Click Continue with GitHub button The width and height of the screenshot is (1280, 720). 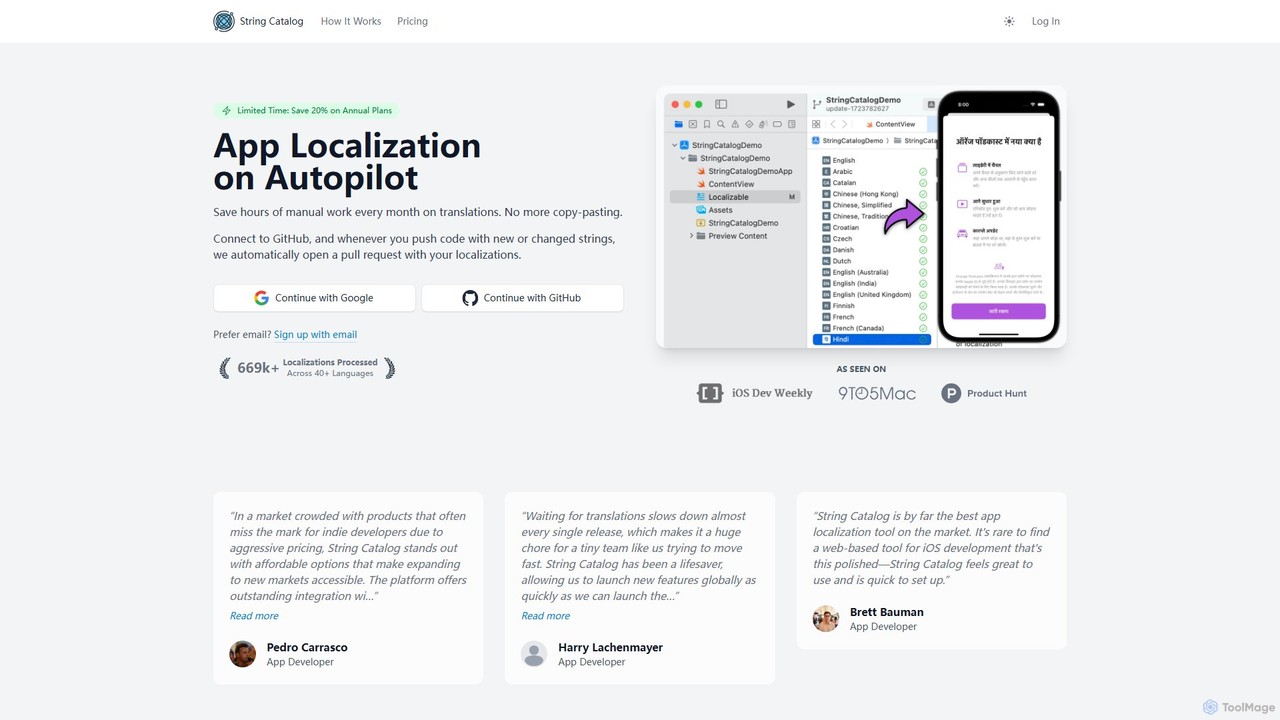pyautogui.click(x=522, y=298)
